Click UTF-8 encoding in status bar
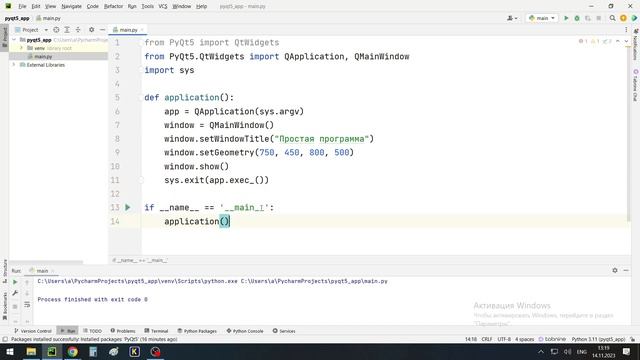640x360 pixels. [x=504, y=339]
